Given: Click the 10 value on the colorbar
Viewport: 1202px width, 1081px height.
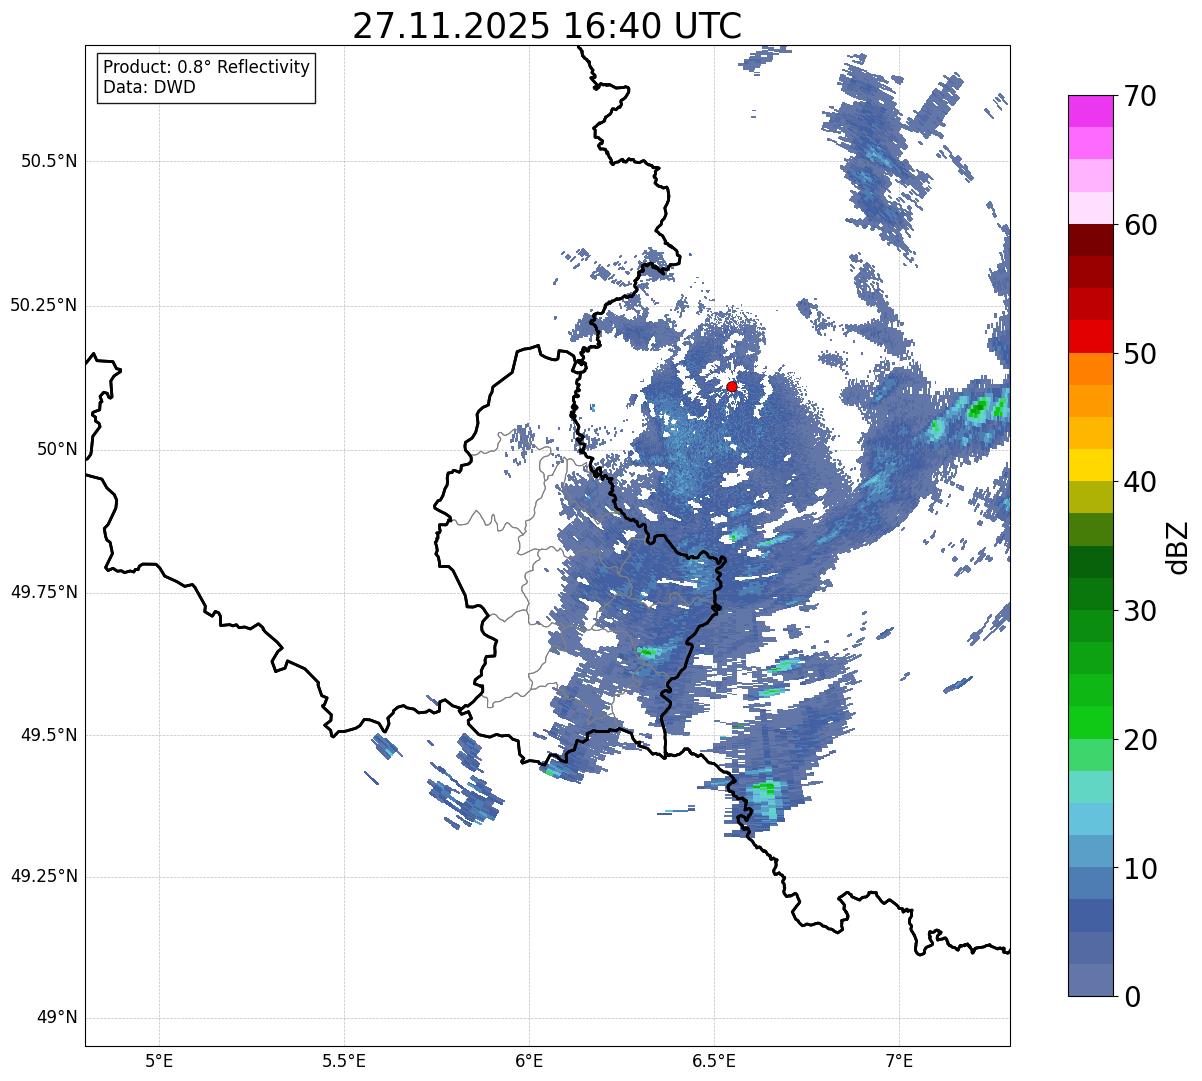Looking at the screenshot, I should point(1140,869).
